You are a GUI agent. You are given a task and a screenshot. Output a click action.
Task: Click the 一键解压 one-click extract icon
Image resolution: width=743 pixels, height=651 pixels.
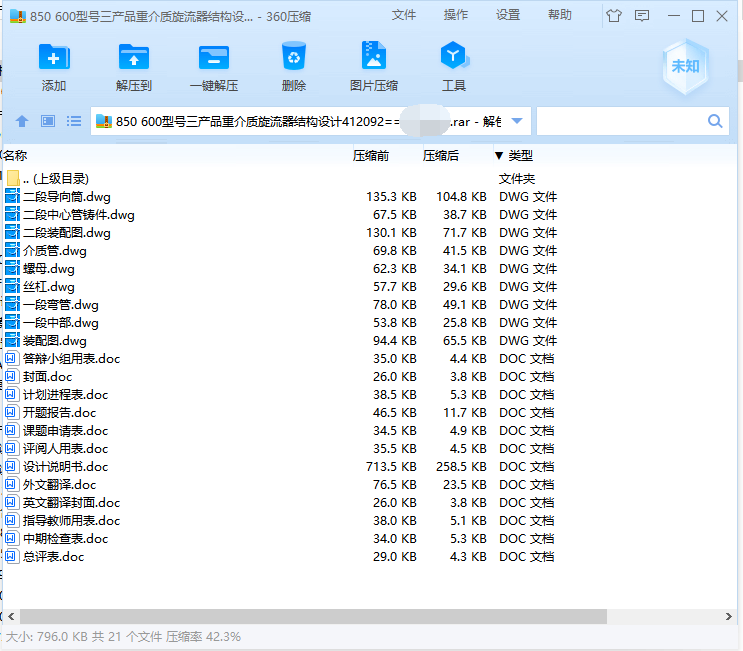(214, 57)
